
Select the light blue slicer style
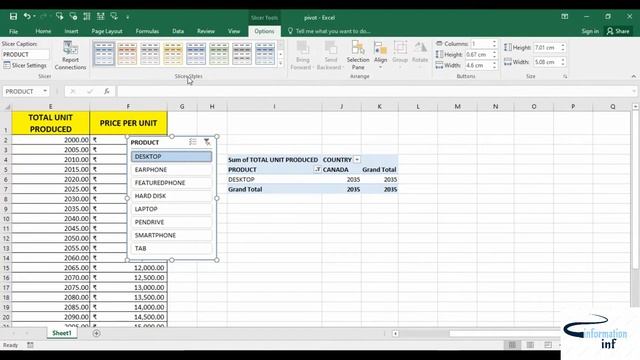coord(104,54)
